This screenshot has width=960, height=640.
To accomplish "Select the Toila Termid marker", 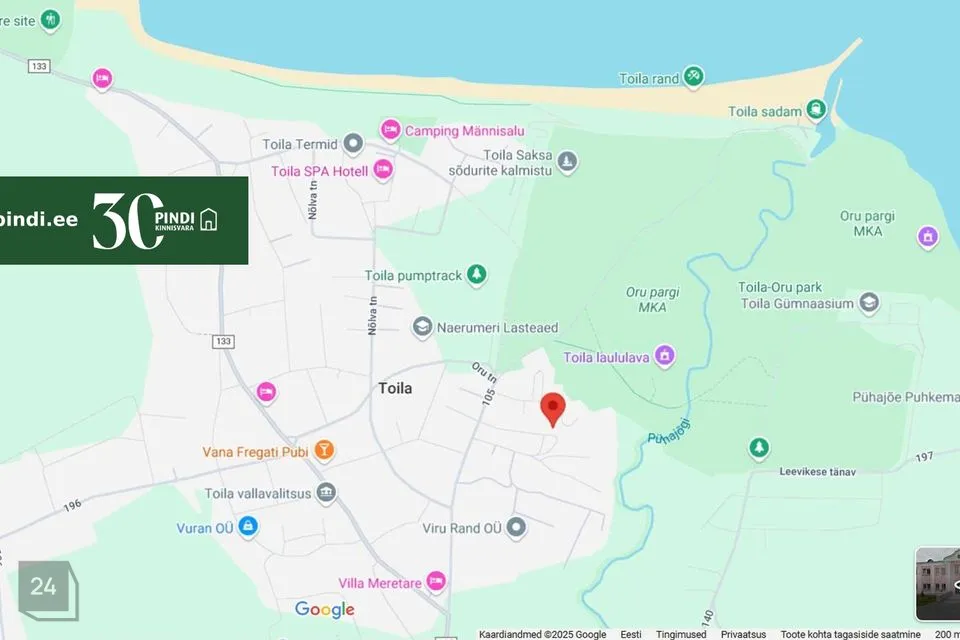I will pyautogui.click(x=353, y=144).
